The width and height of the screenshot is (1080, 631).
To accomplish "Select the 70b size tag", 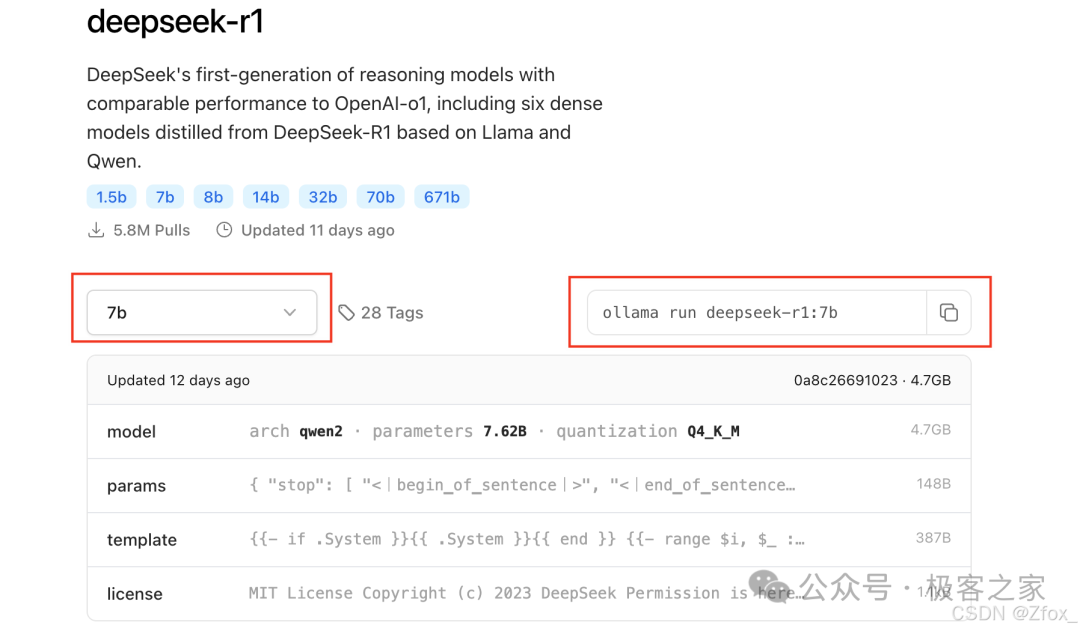I will tap(380, 197).
